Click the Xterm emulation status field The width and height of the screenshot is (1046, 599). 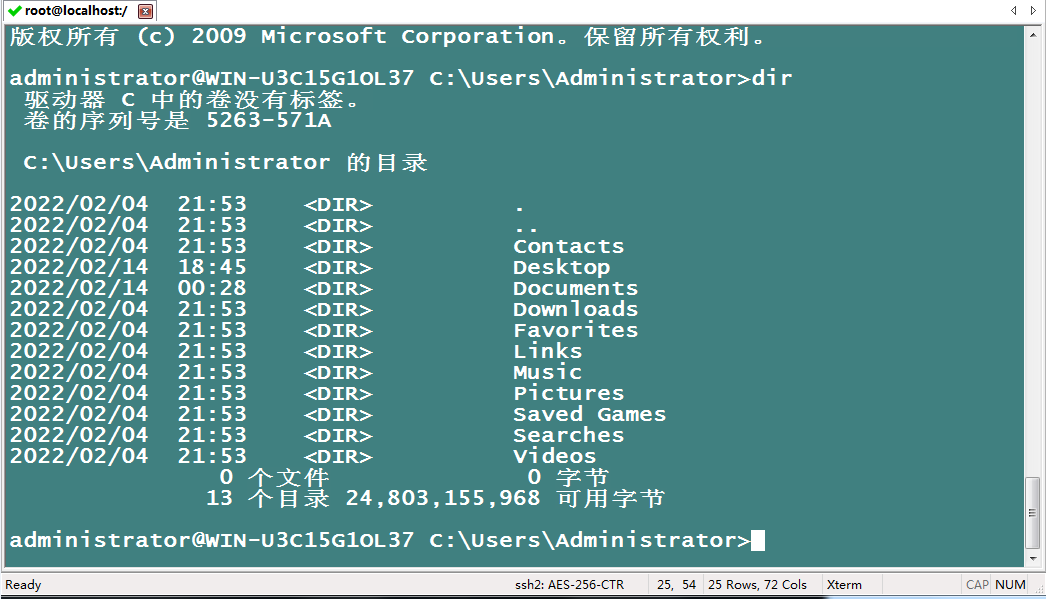[x=844, y=584]
